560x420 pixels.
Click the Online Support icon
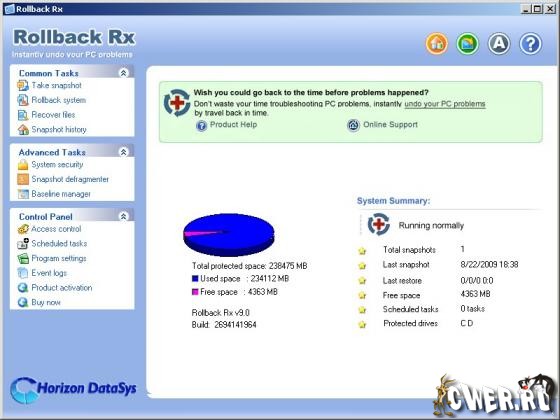point(353,125)
